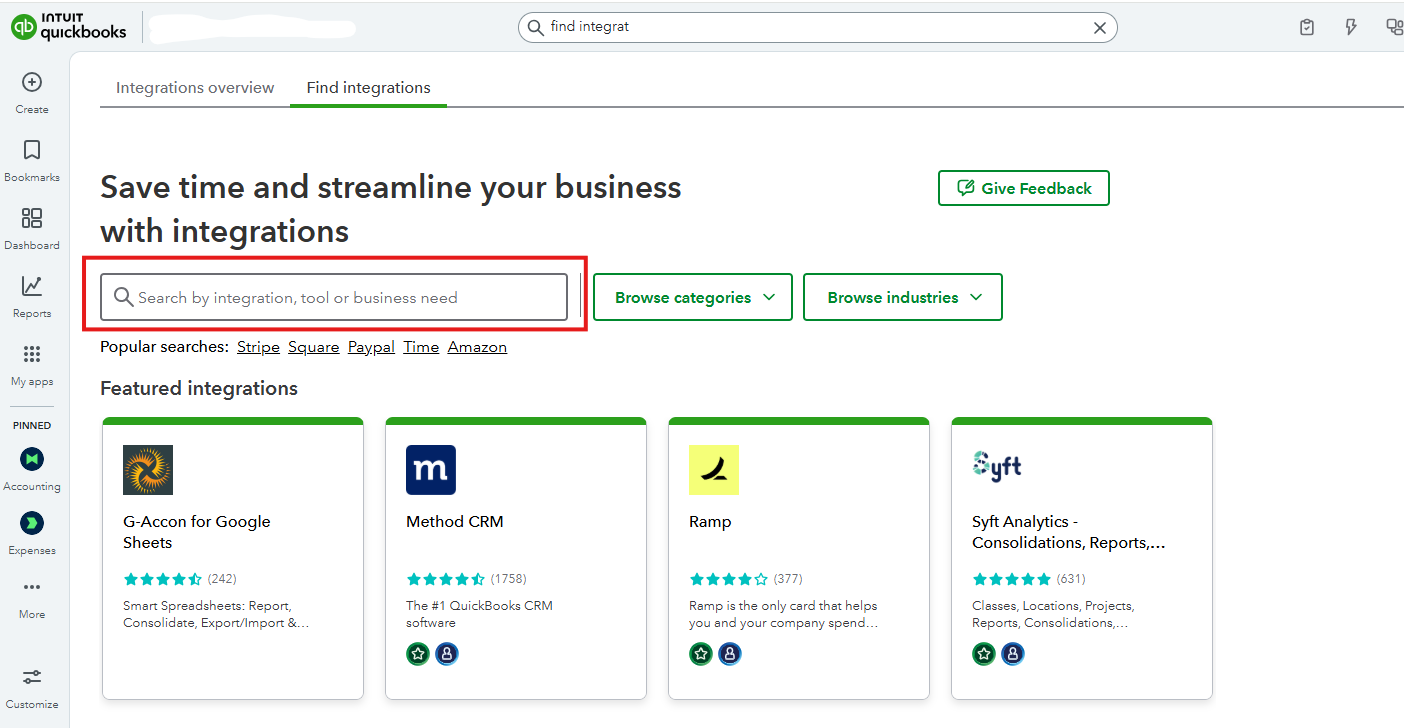Screen dimensions: 1404x728
Task: Open the "Method CRM" card title
Action: pos(455,522)
